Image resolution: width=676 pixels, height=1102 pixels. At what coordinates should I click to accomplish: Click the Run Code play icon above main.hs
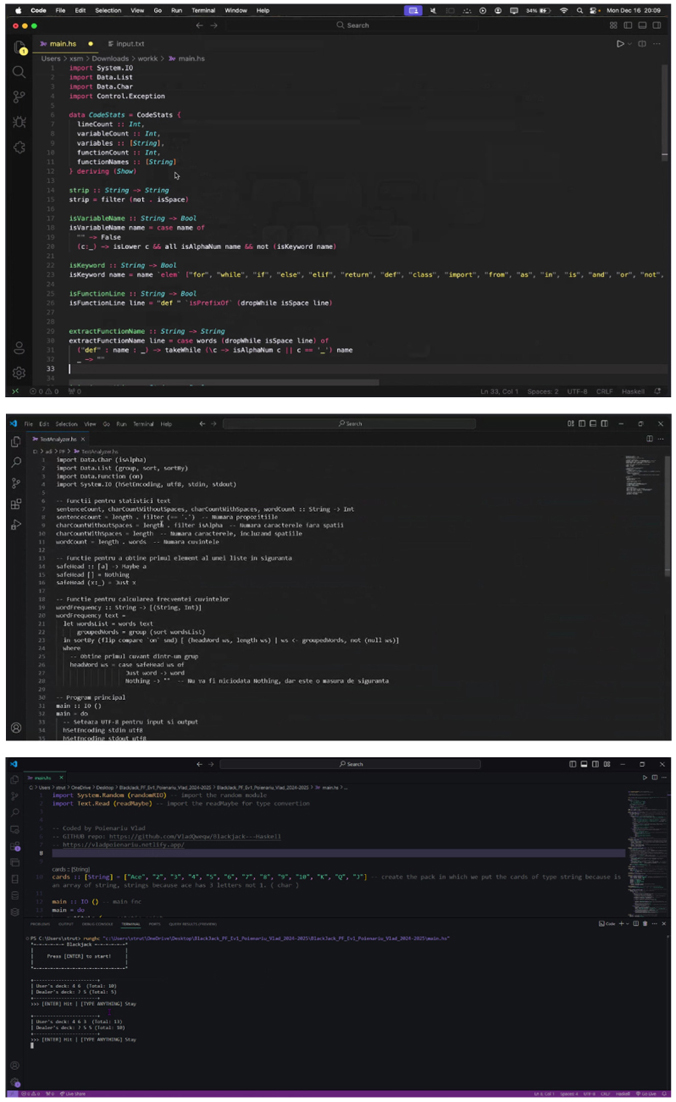tap(620, 44)
